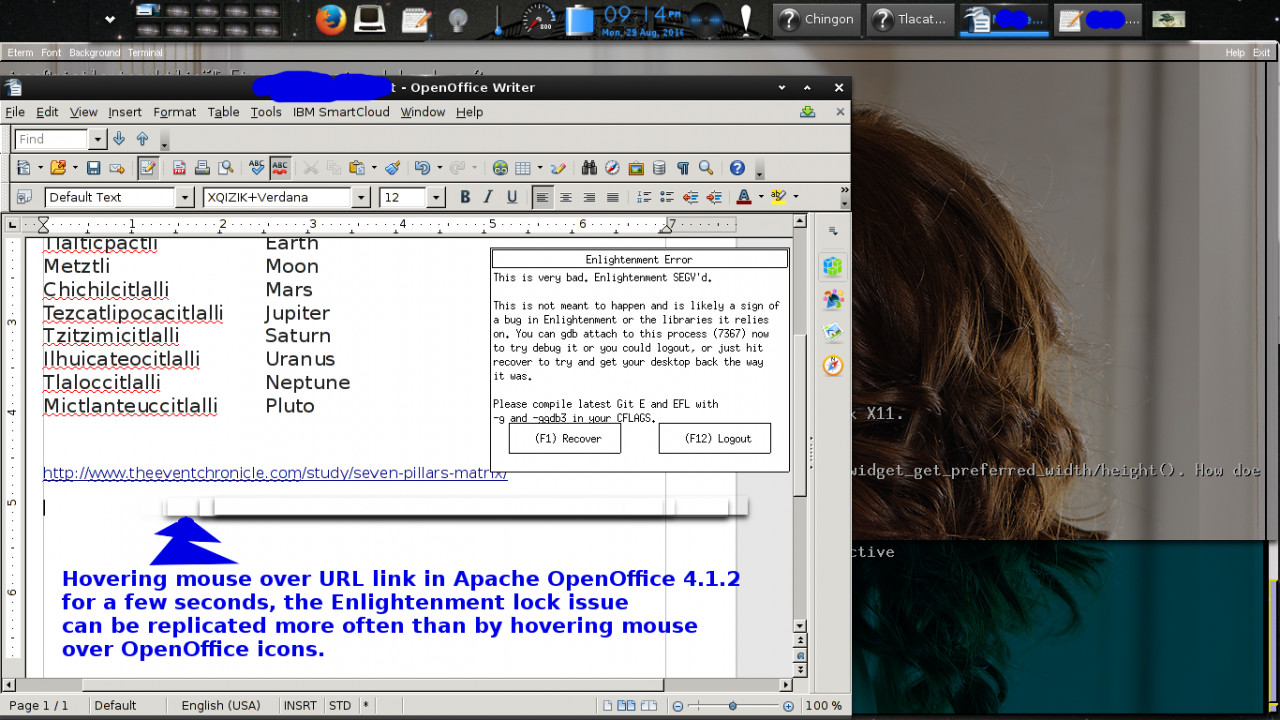Center text alignment

click(565, 197)
